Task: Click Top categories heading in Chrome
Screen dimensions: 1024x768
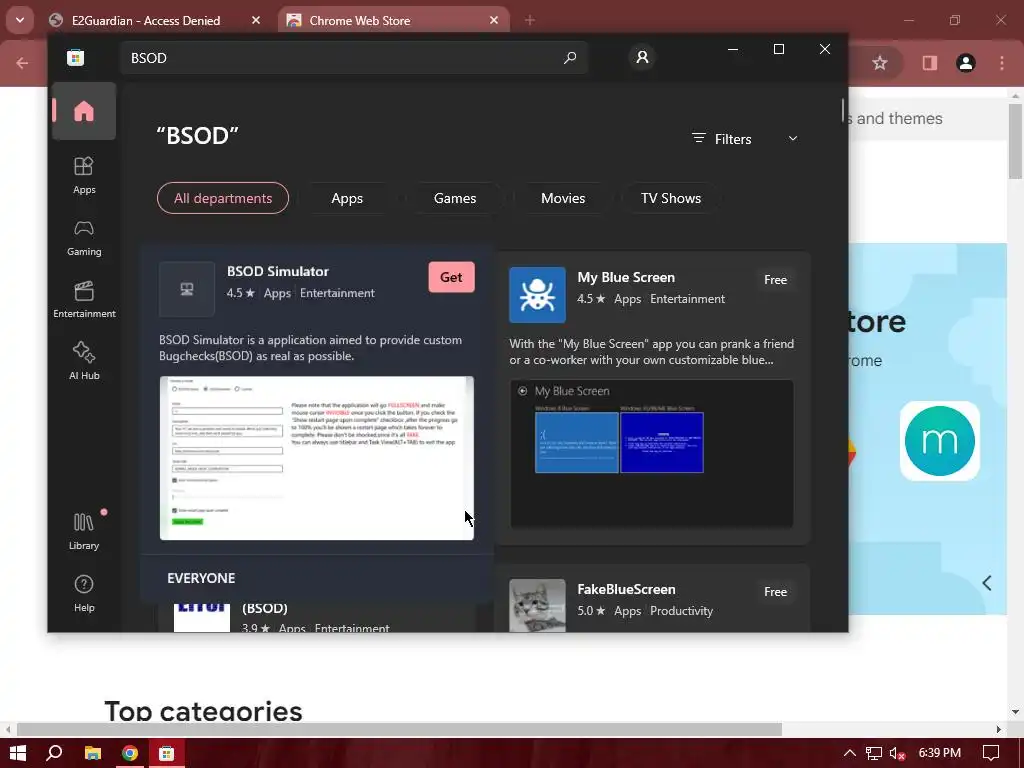Action: coord(203,711)
